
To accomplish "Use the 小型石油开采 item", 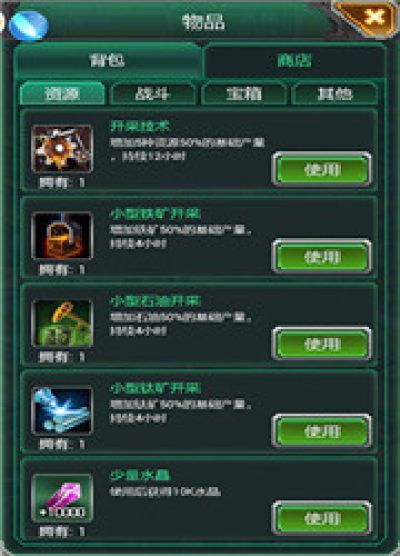I will (x=322, y=344).
